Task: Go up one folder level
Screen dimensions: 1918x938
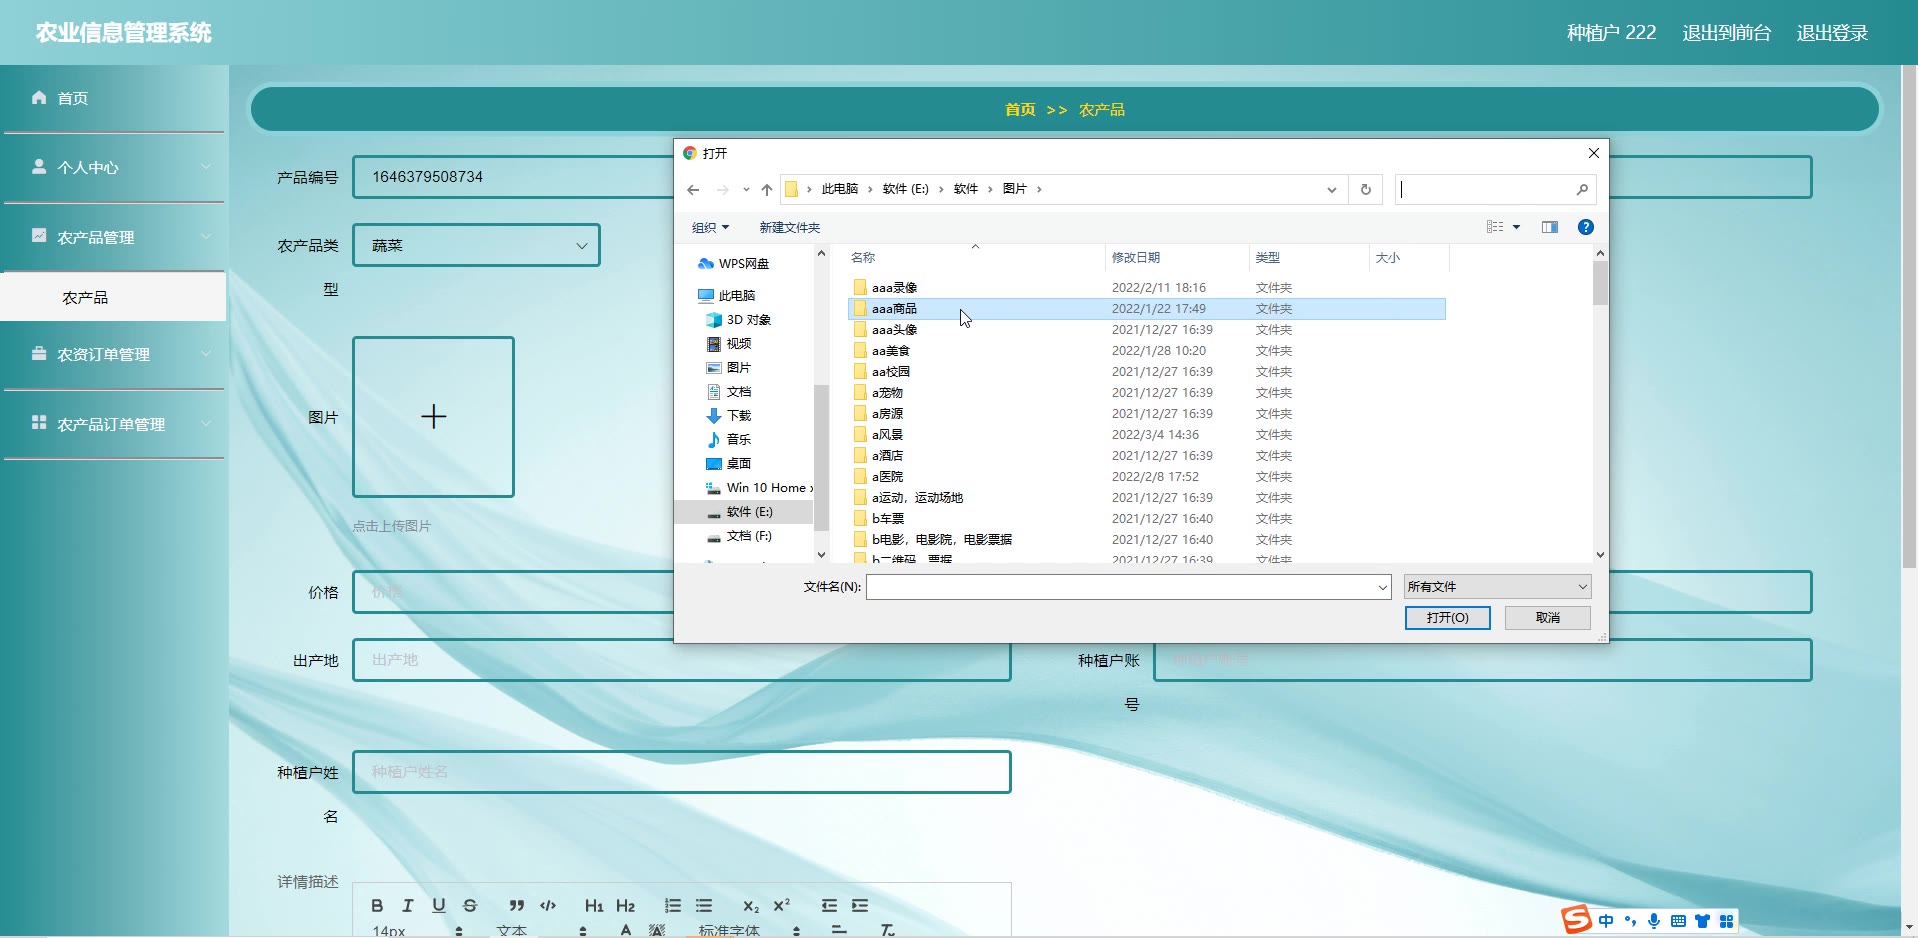Action: [767, 189]
